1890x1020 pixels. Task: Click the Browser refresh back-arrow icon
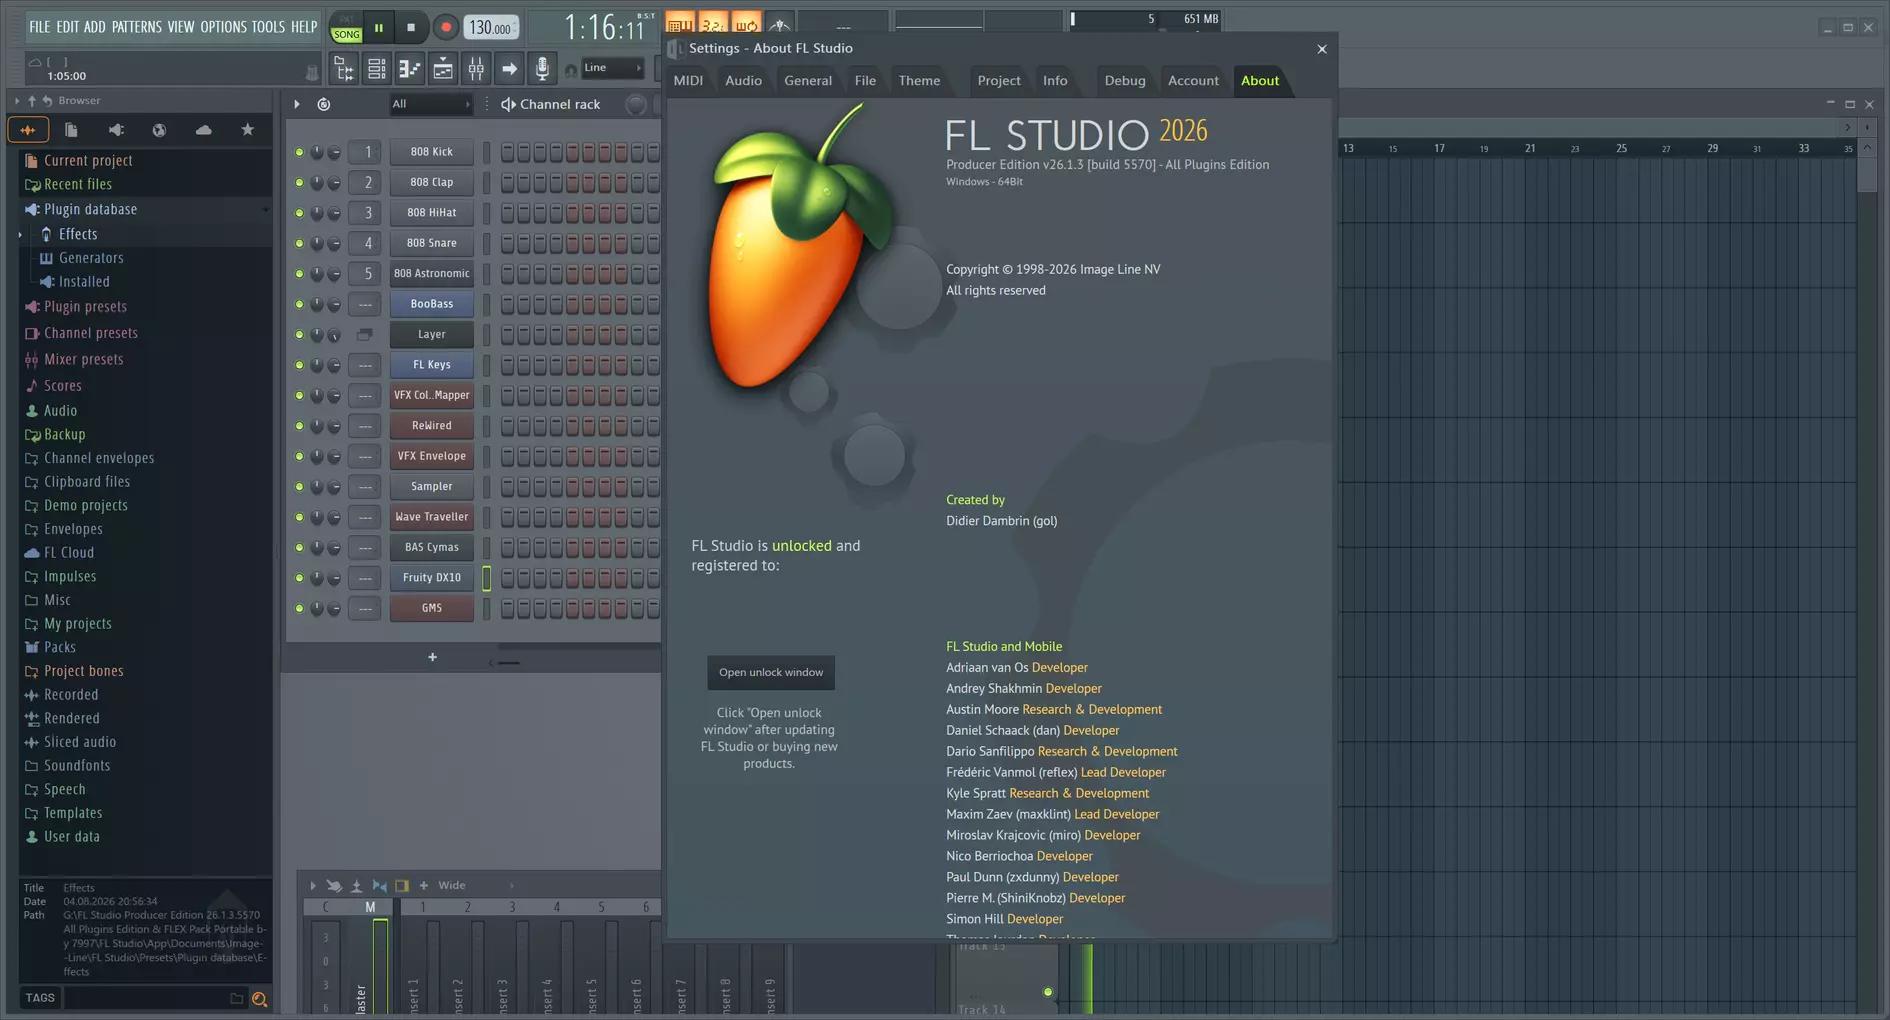pyautogui.click(x=47, y=100)
